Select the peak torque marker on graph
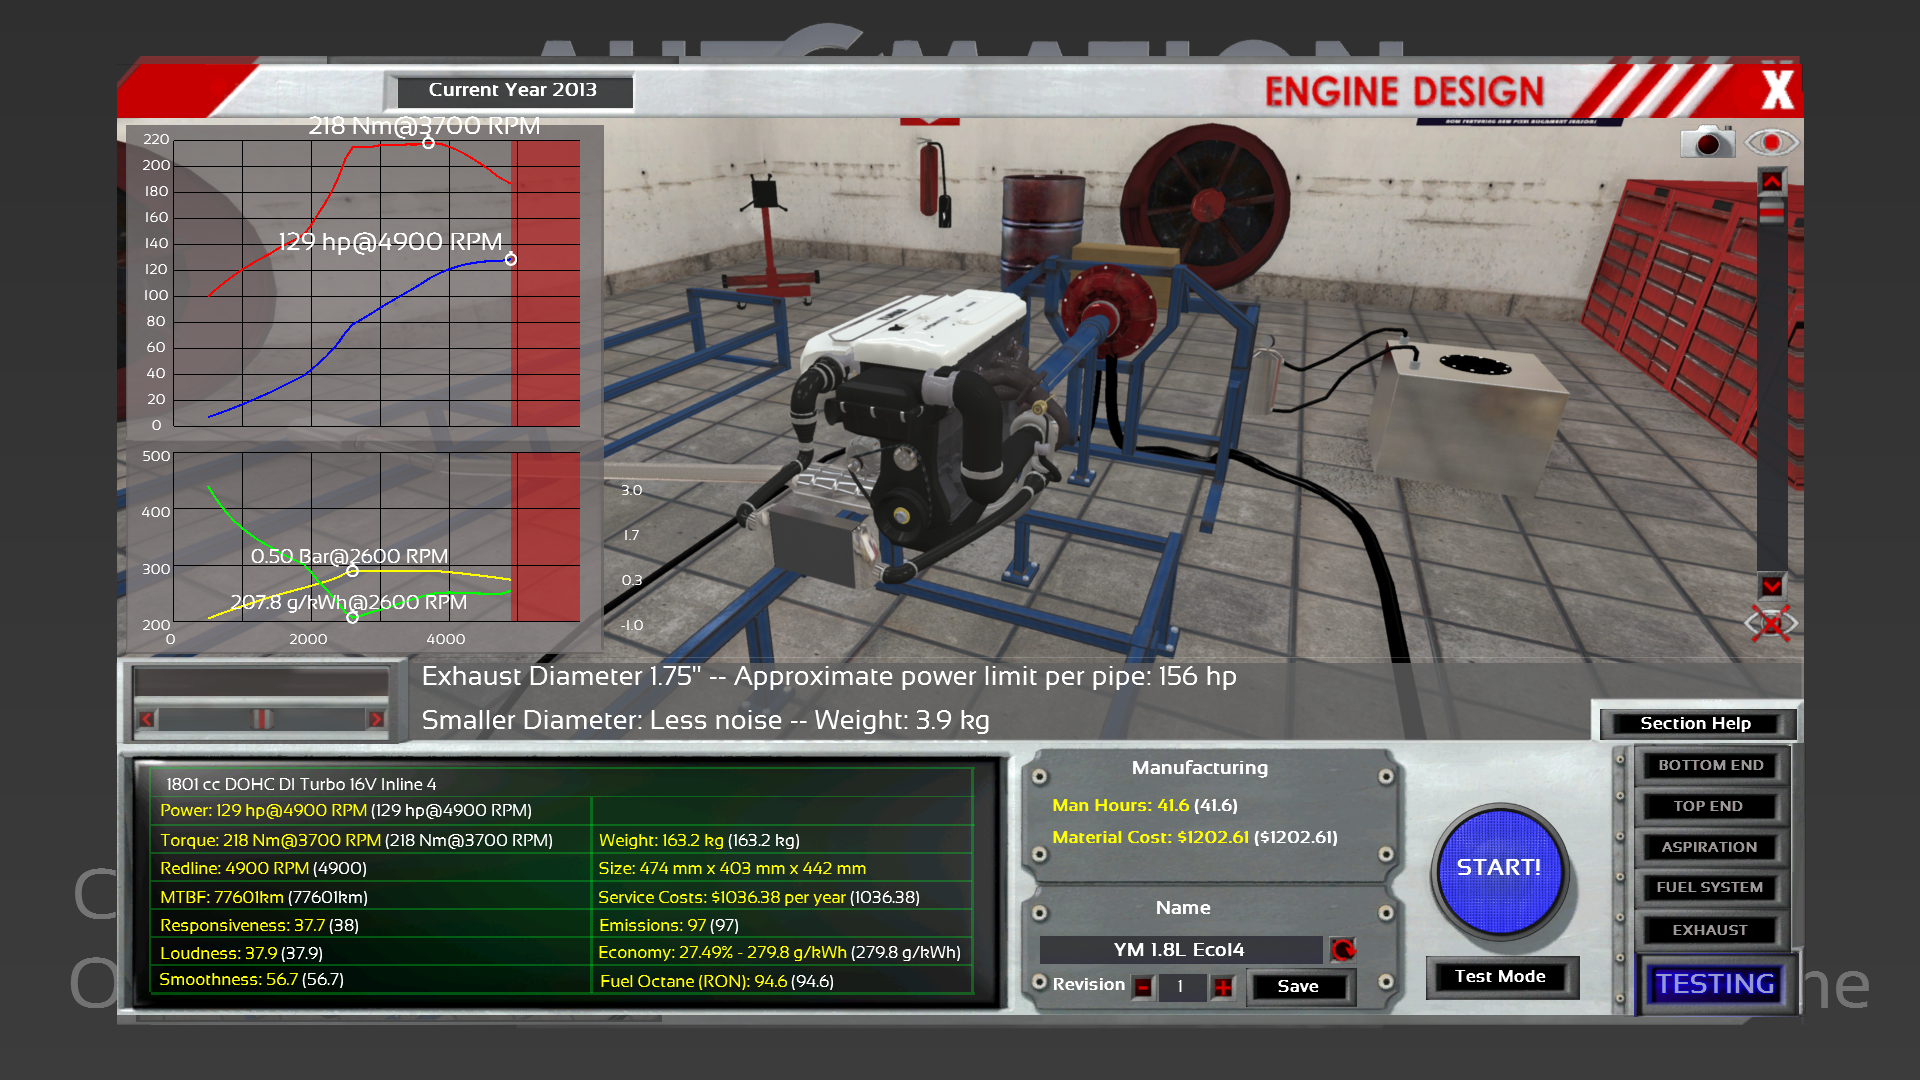The height and width of the screenshot is (1080, 1920). tap(428, 143)
